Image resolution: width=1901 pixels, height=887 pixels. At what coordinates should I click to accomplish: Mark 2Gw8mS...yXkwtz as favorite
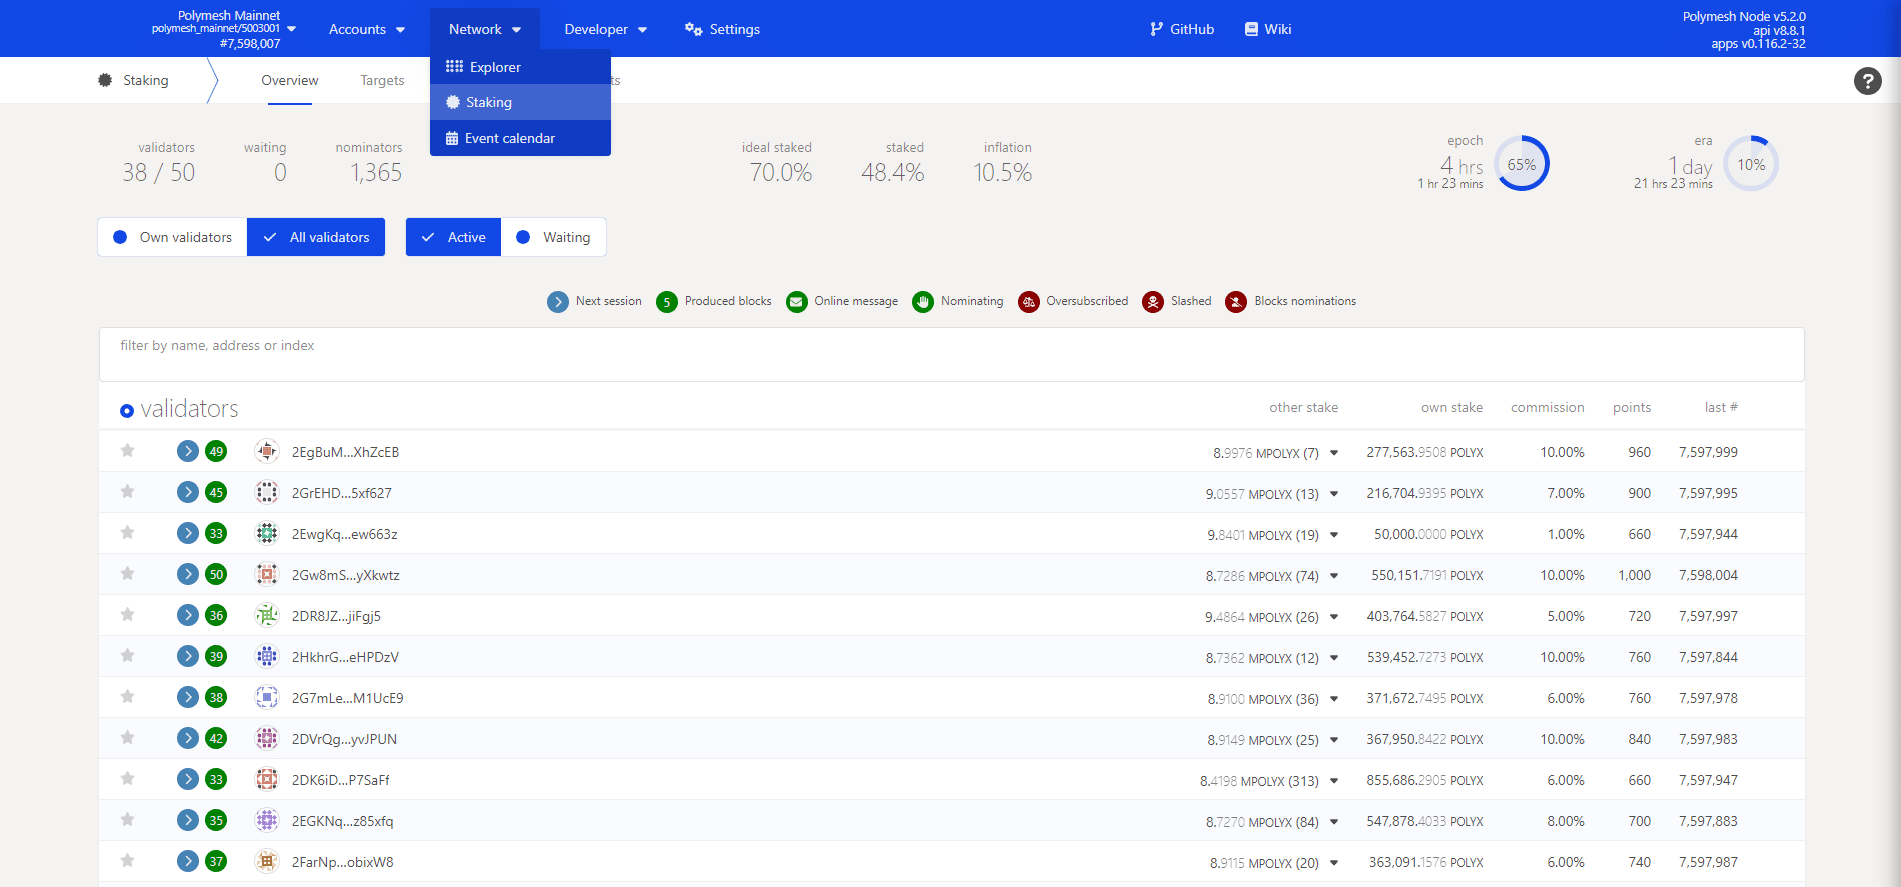[127, 574]
